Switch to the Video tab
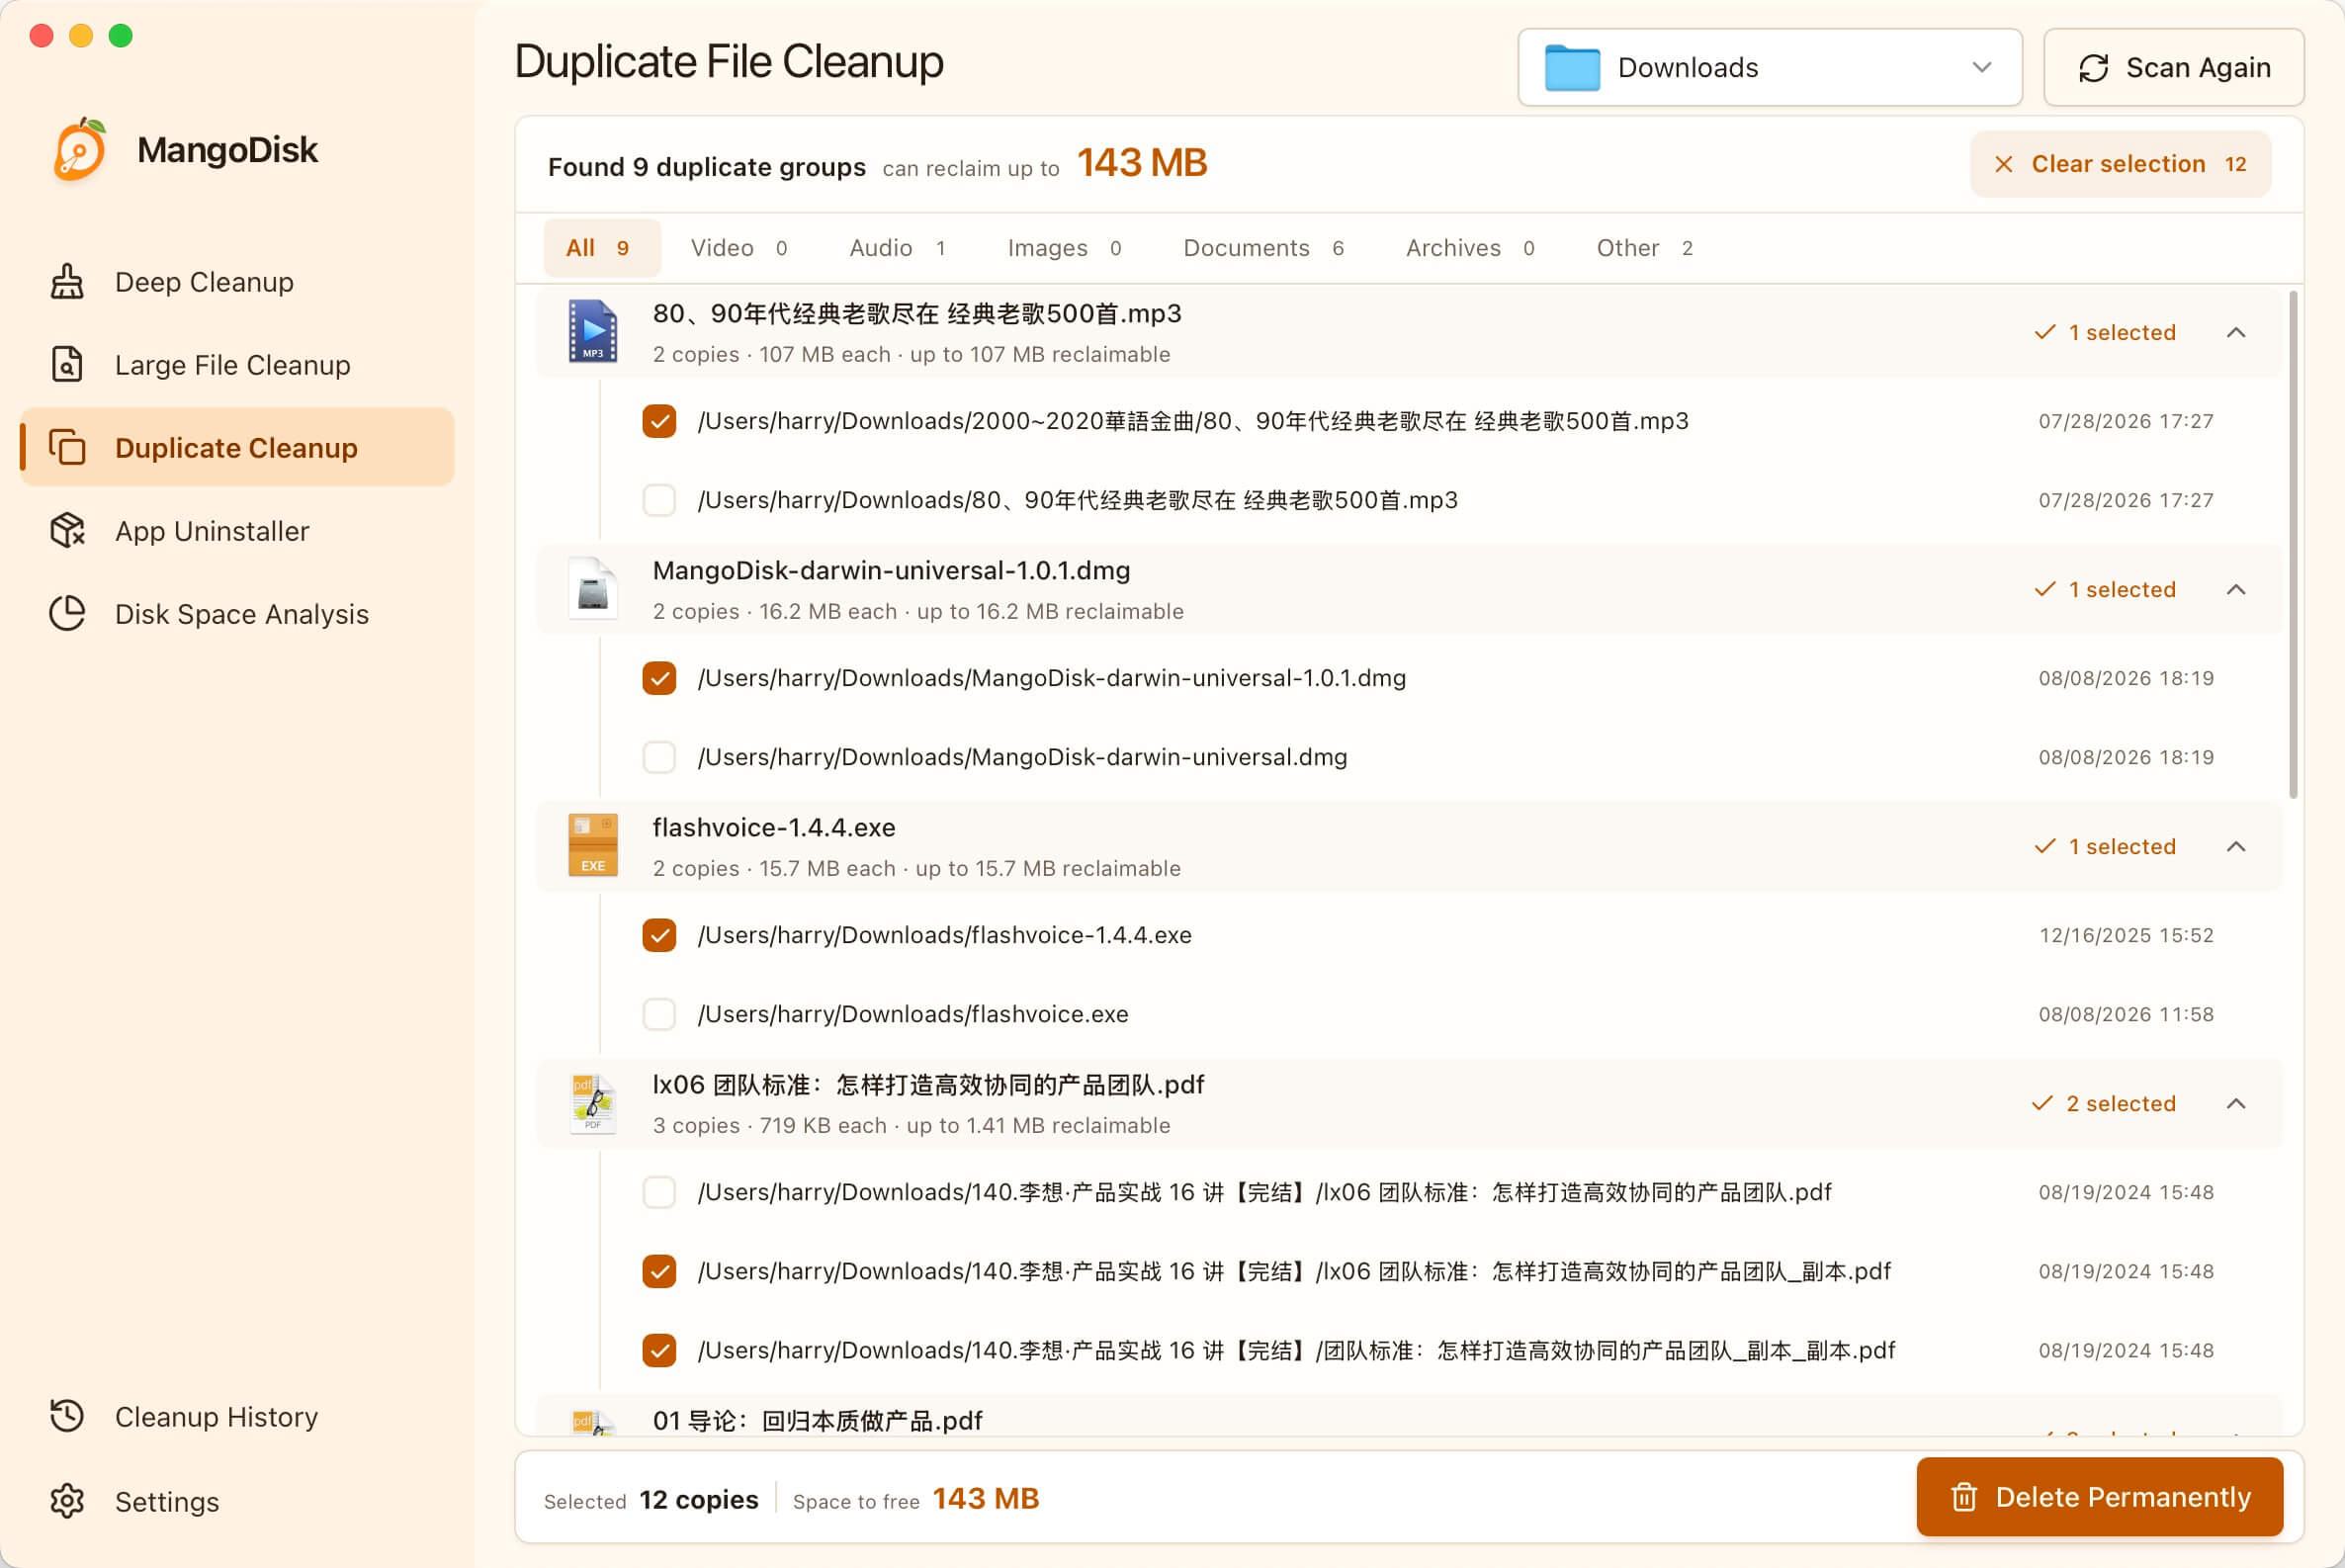Viewport: 2345px width, 1568px height. point(739,248)
